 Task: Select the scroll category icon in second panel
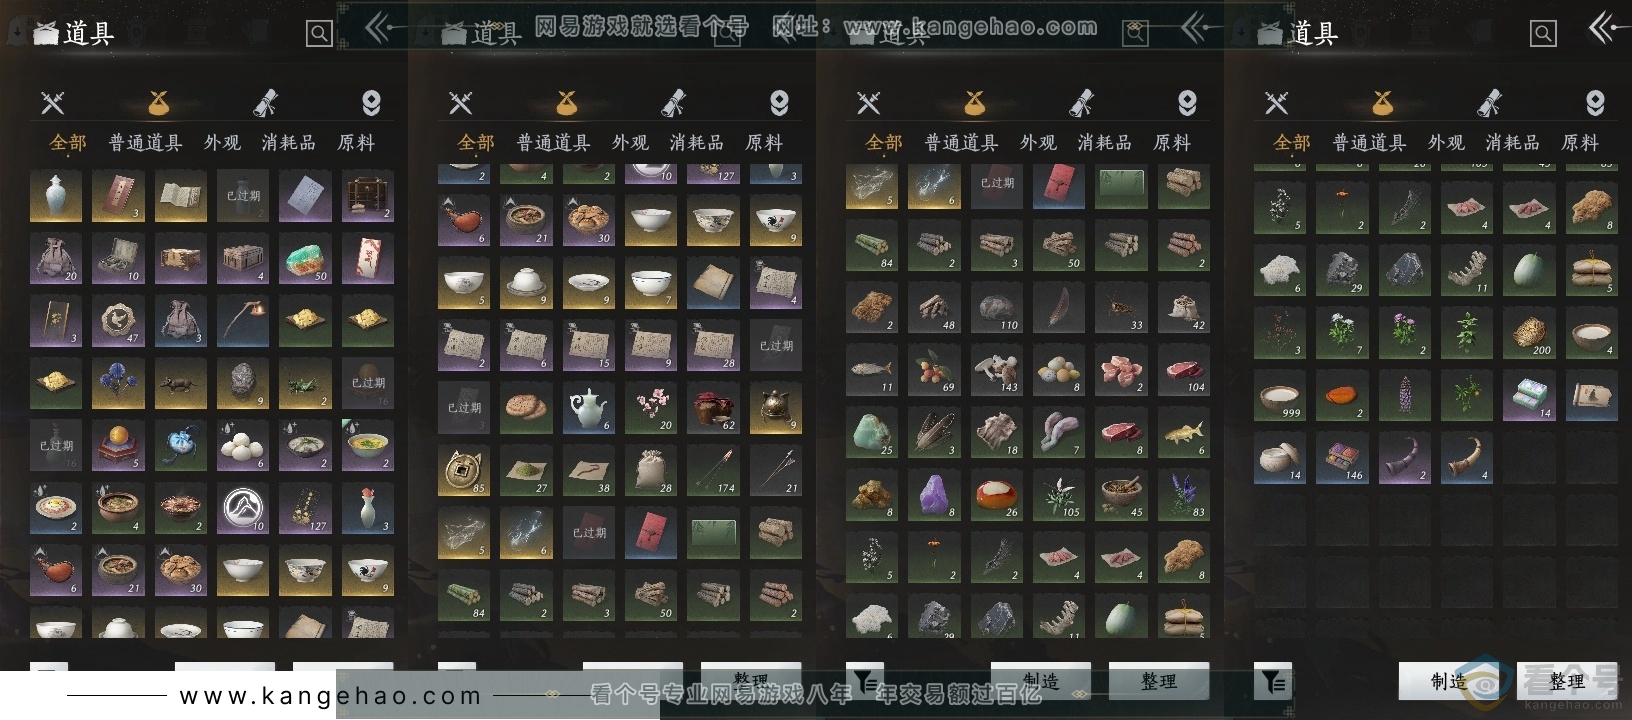[674, 102]
